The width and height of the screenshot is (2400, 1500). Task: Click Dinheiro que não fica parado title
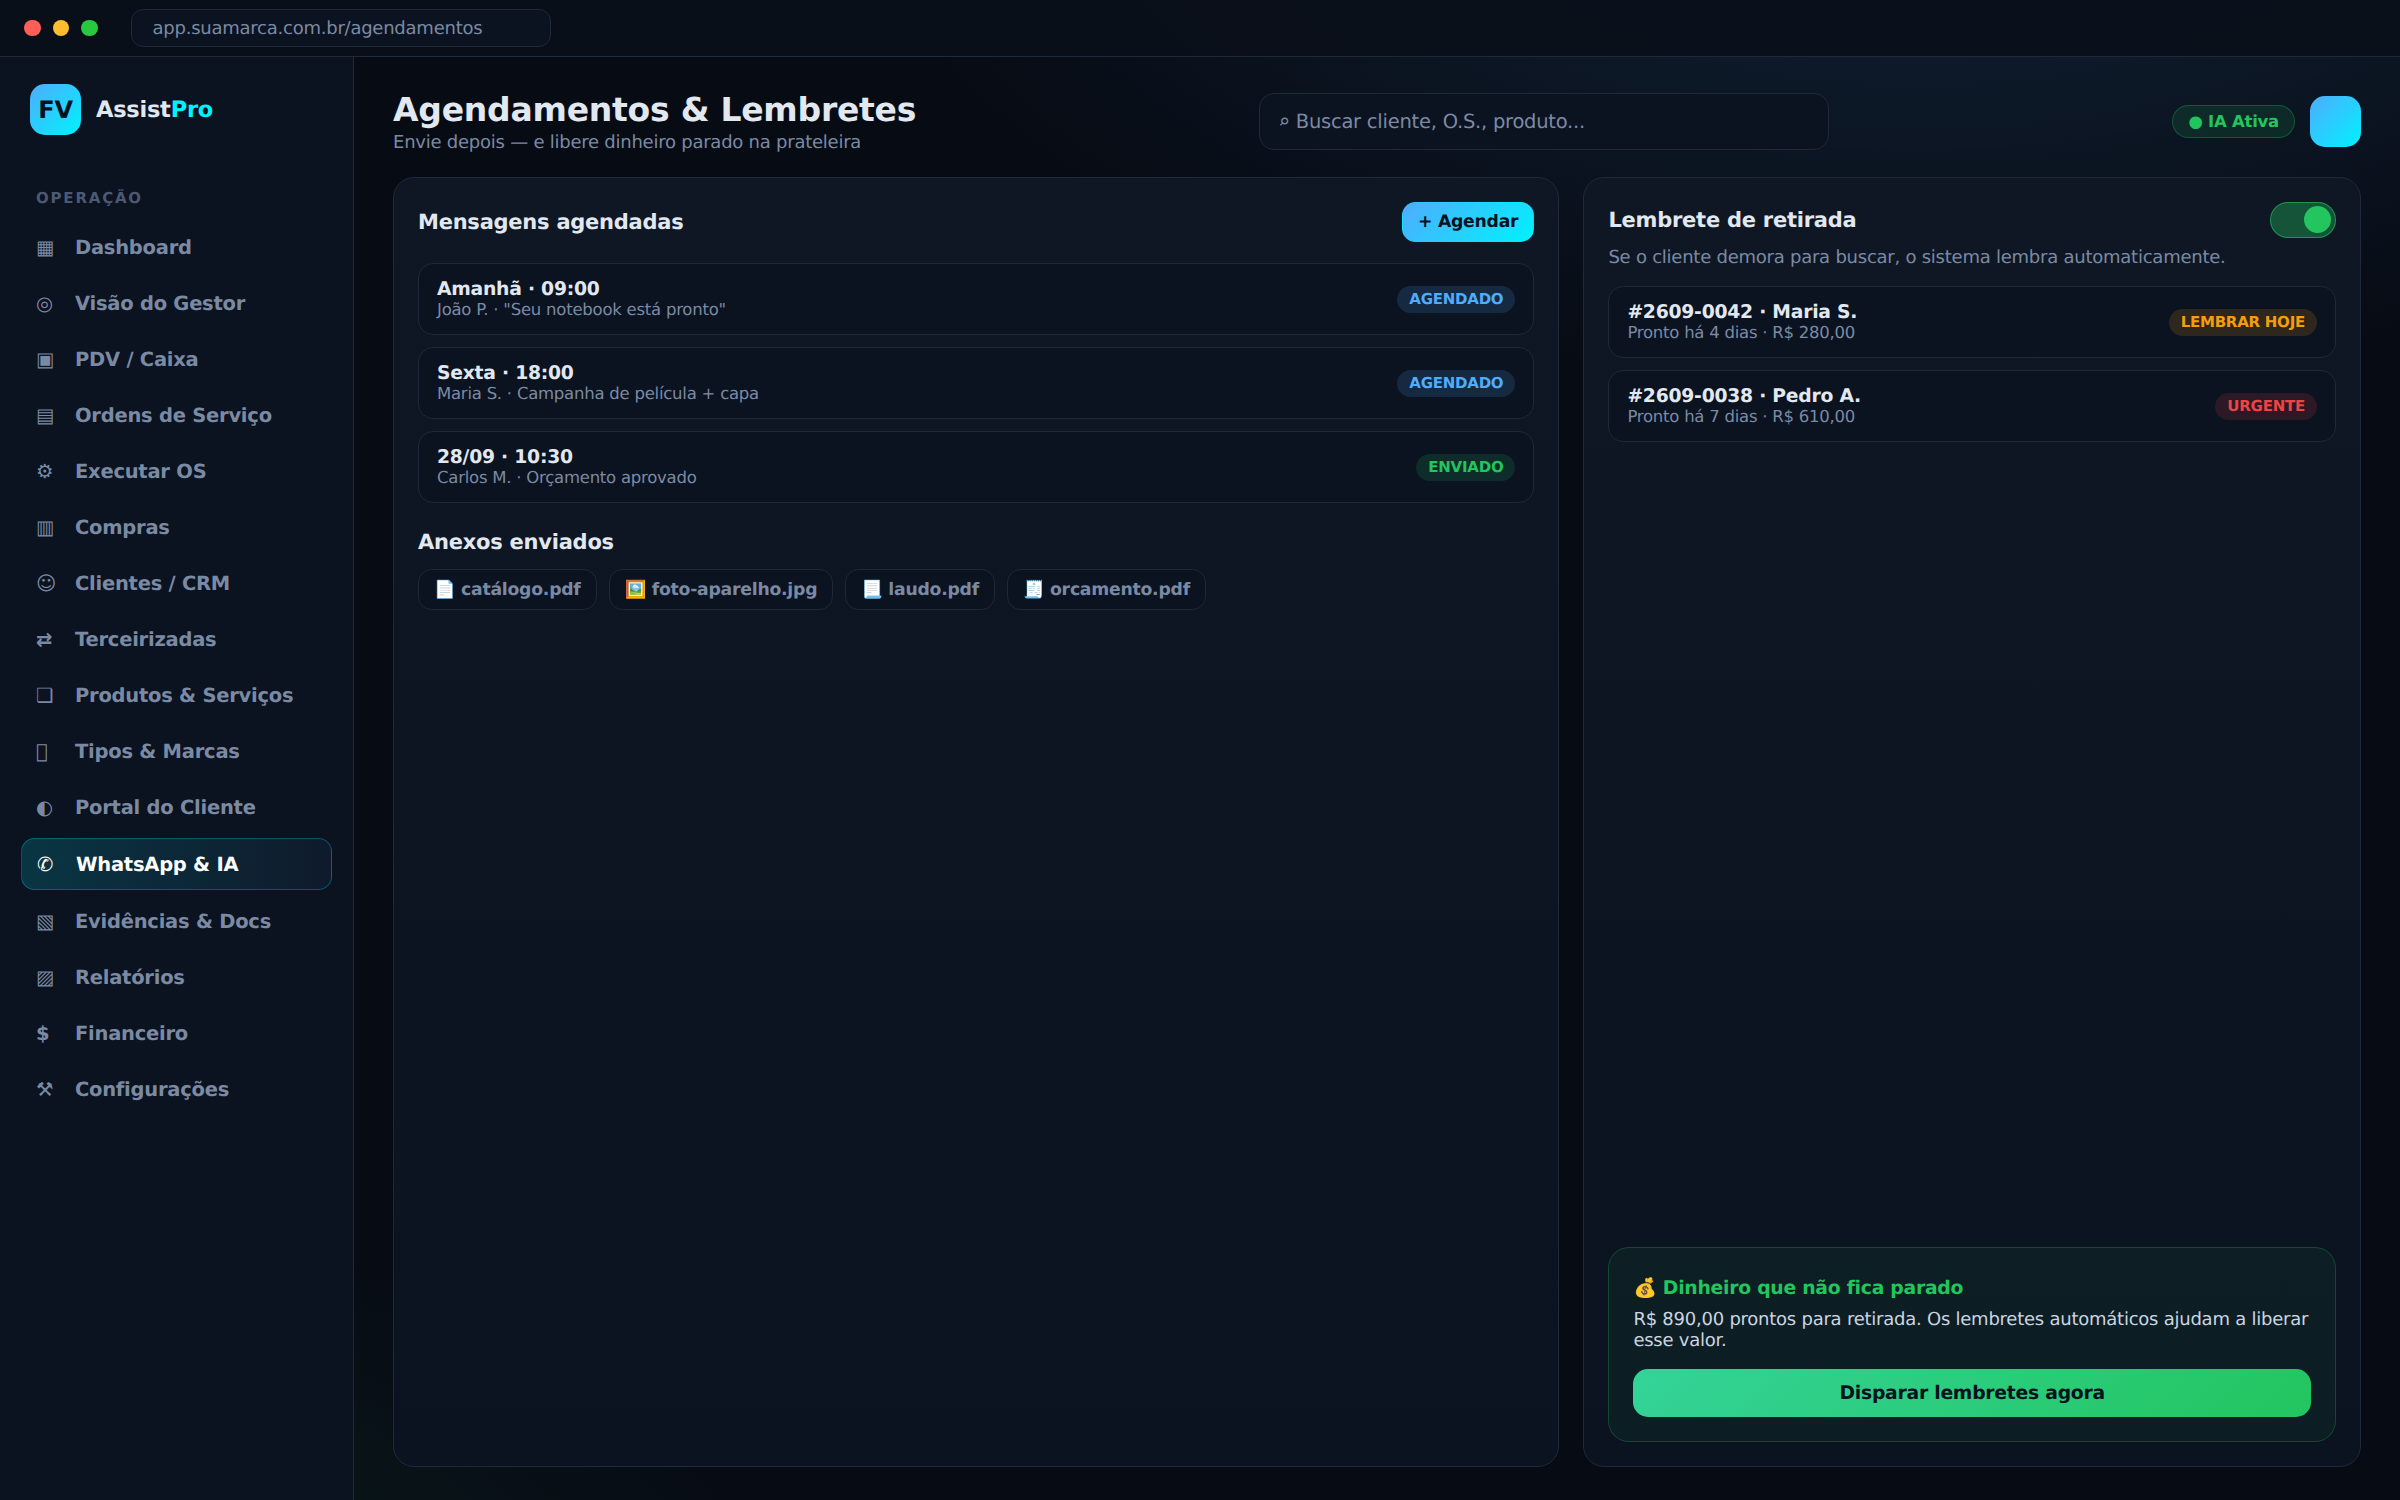pyautogui.click(x=1812, y=1287)
